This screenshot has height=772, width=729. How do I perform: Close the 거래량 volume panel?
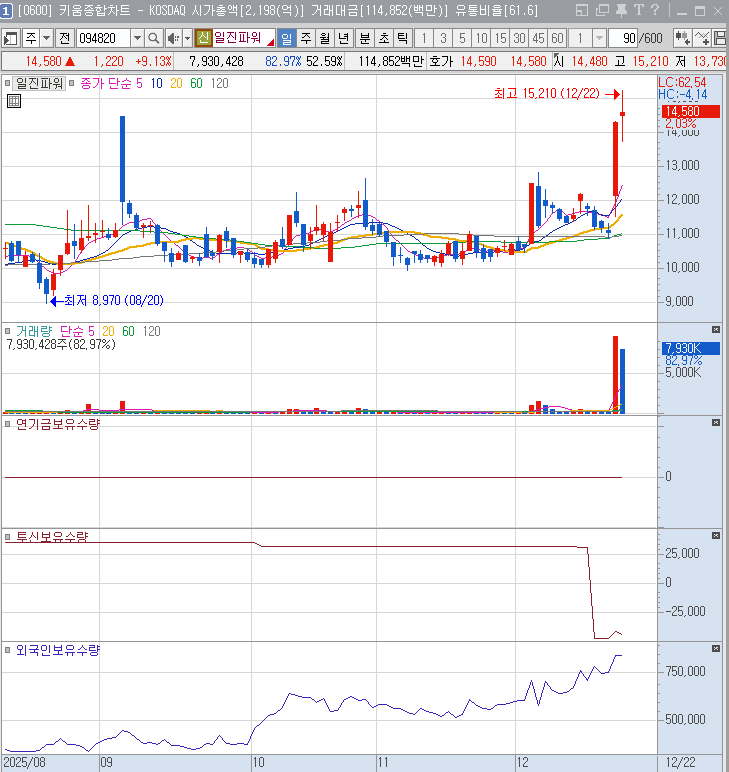point(715,329)
